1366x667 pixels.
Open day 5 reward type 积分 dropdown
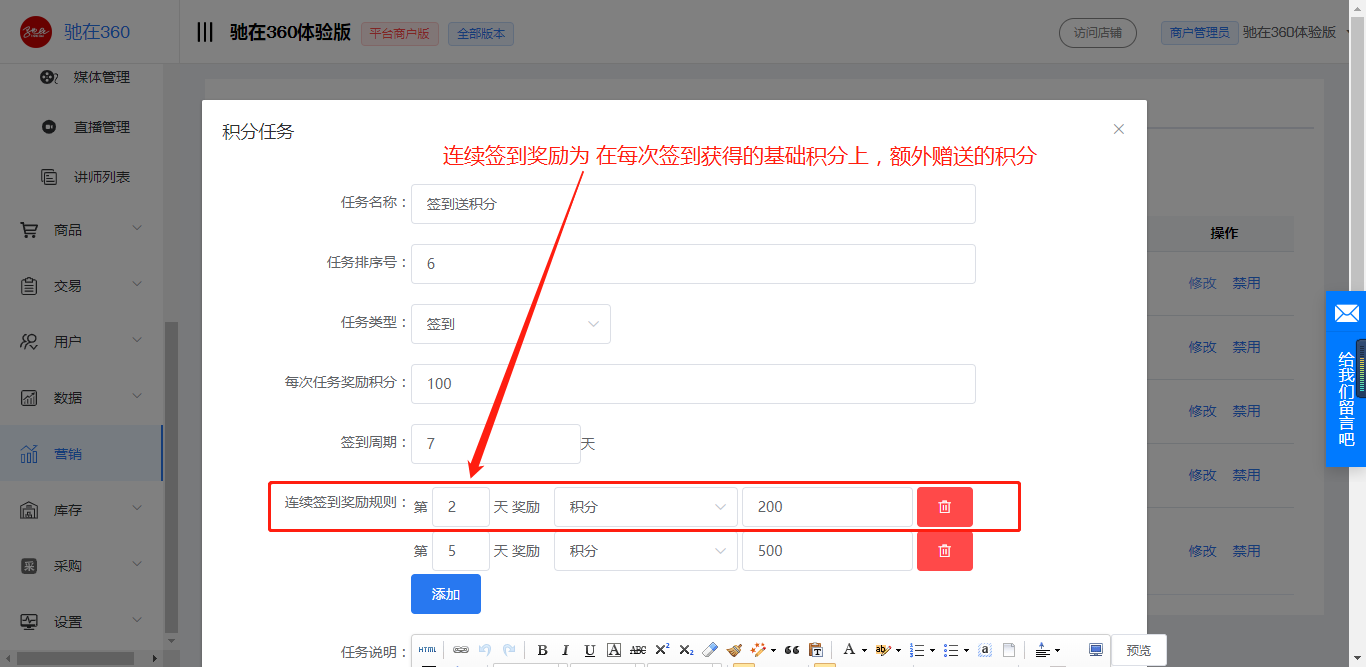(646, 551)
